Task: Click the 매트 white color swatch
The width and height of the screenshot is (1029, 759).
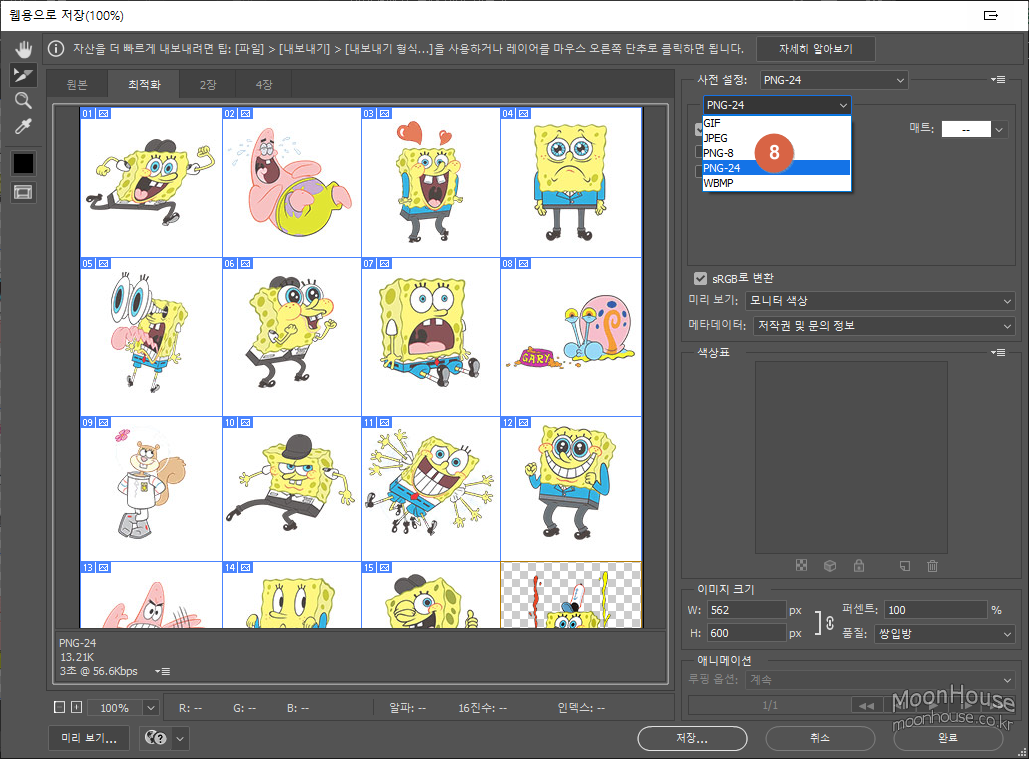Action: (x=965, y=129)
